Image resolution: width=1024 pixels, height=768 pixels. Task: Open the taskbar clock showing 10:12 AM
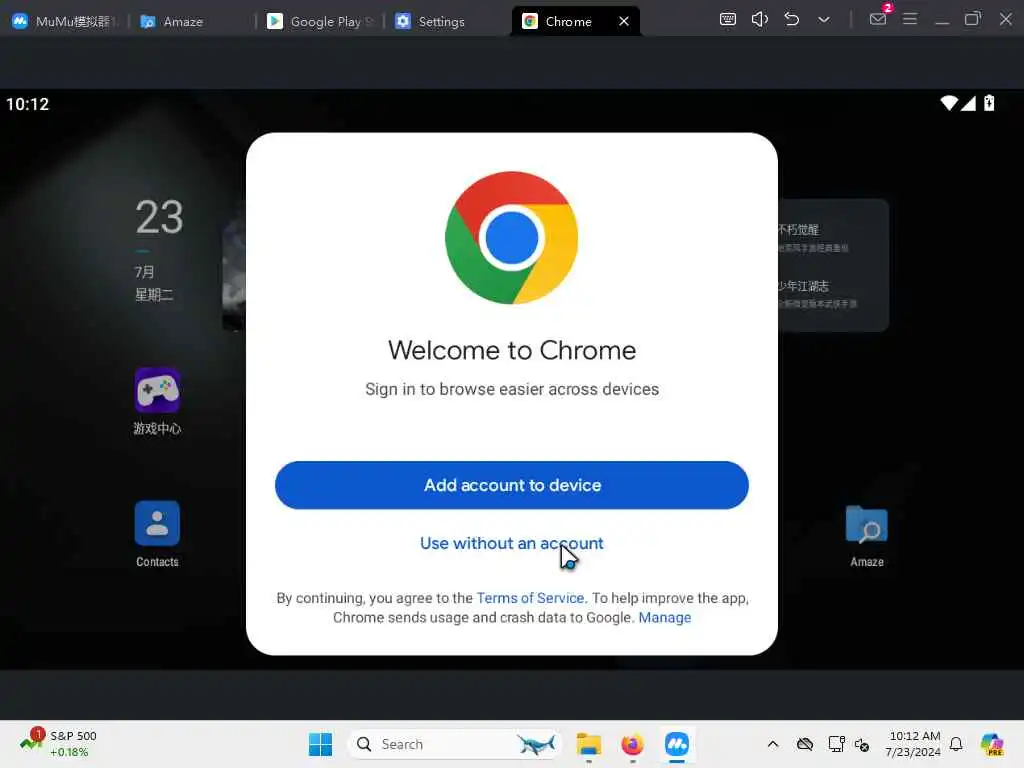pos(913,744)
